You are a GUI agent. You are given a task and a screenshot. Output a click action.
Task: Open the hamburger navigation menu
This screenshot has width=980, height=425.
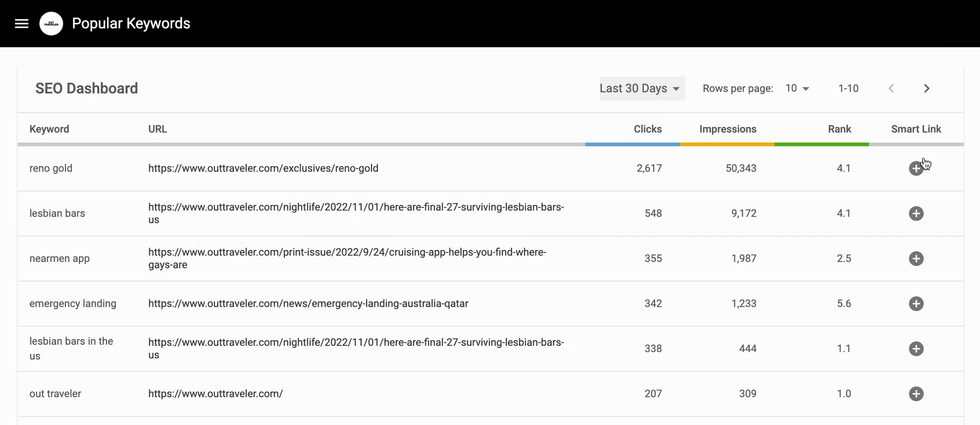[x=21, y=23]
